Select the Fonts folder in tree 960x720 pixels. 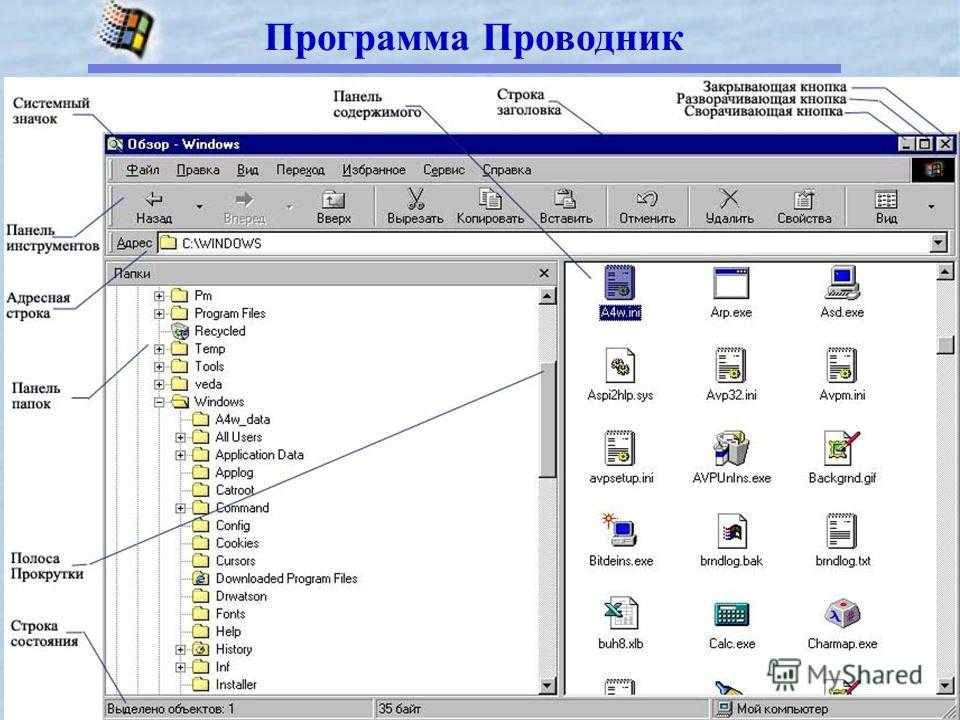[219, 614]
